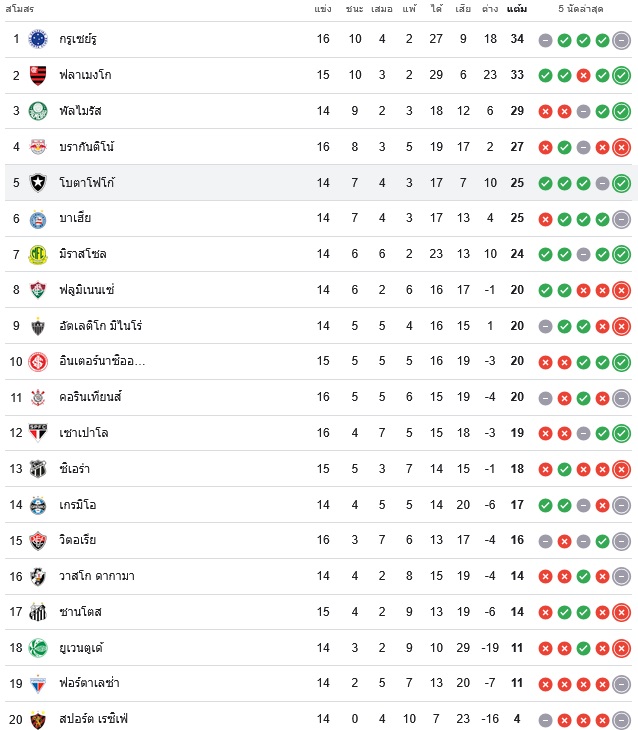Click Cruzeiro's circled latest-match draw icon
The width and height of the screenshot is (638, 730).
(x=621, y=41)
